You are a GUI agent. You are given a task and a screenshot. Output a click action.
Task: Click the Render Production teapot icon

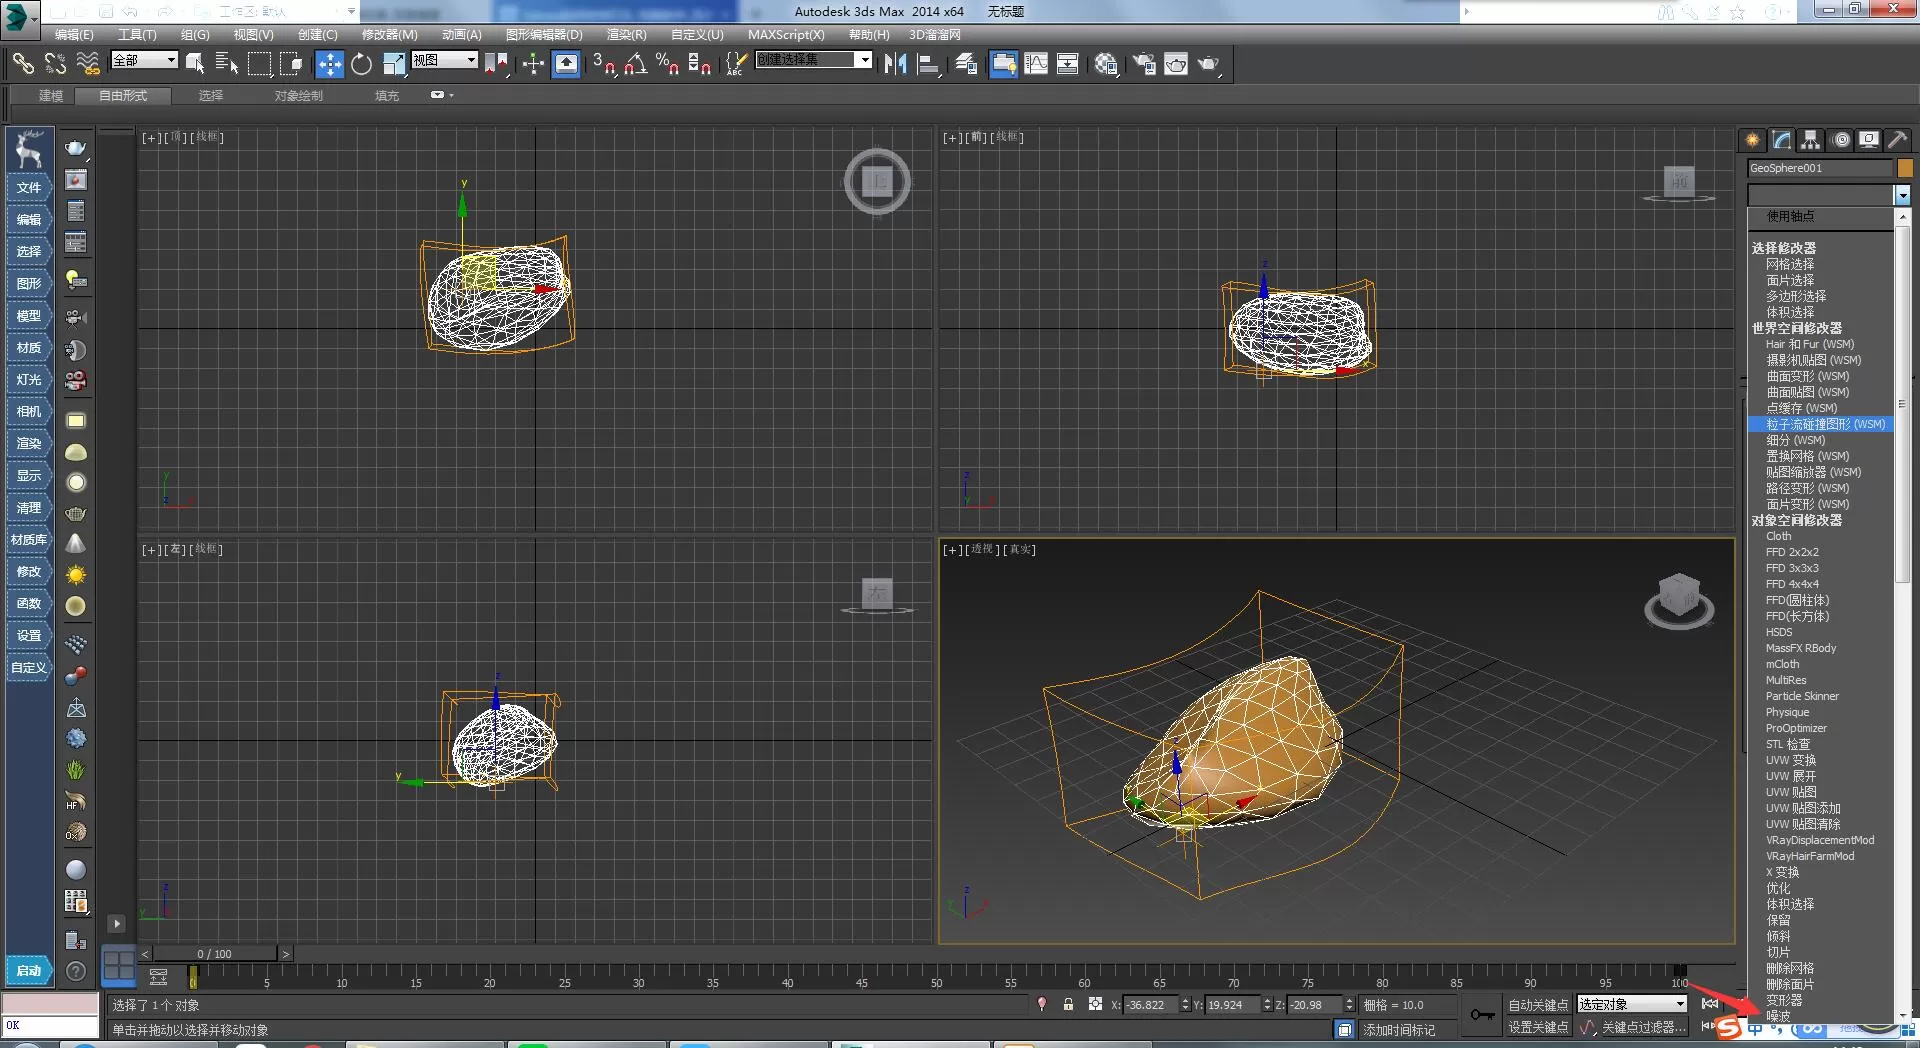(x=1209, y=63)
